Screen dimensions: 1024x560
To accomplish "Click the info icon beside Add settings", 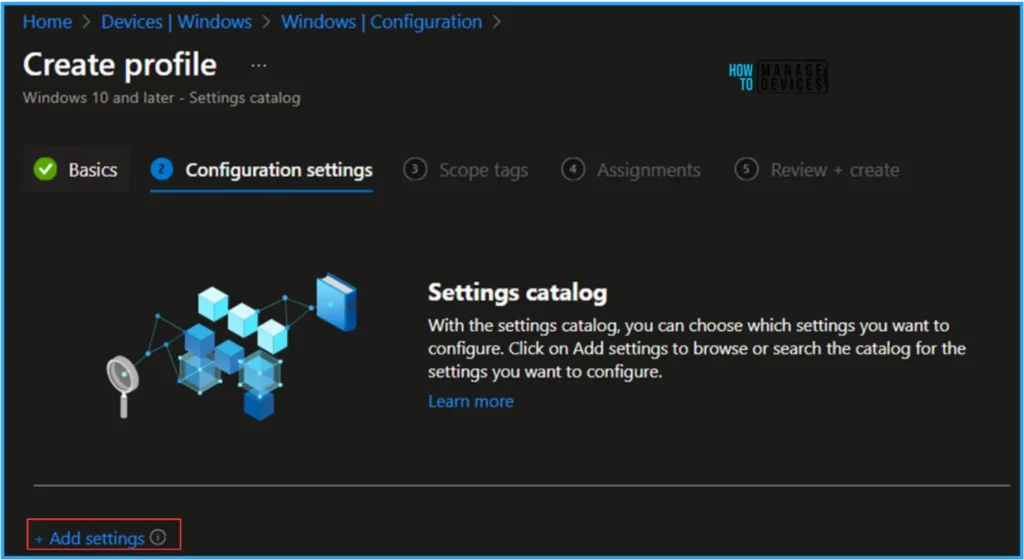I will point(158,538).
